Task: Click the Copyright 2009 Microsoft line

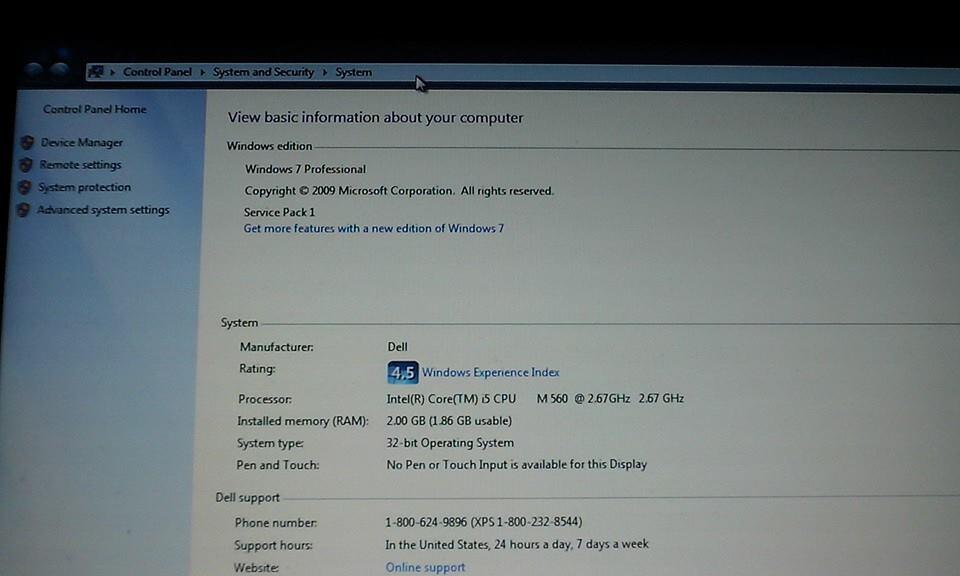Action: [x=399, y=191]
